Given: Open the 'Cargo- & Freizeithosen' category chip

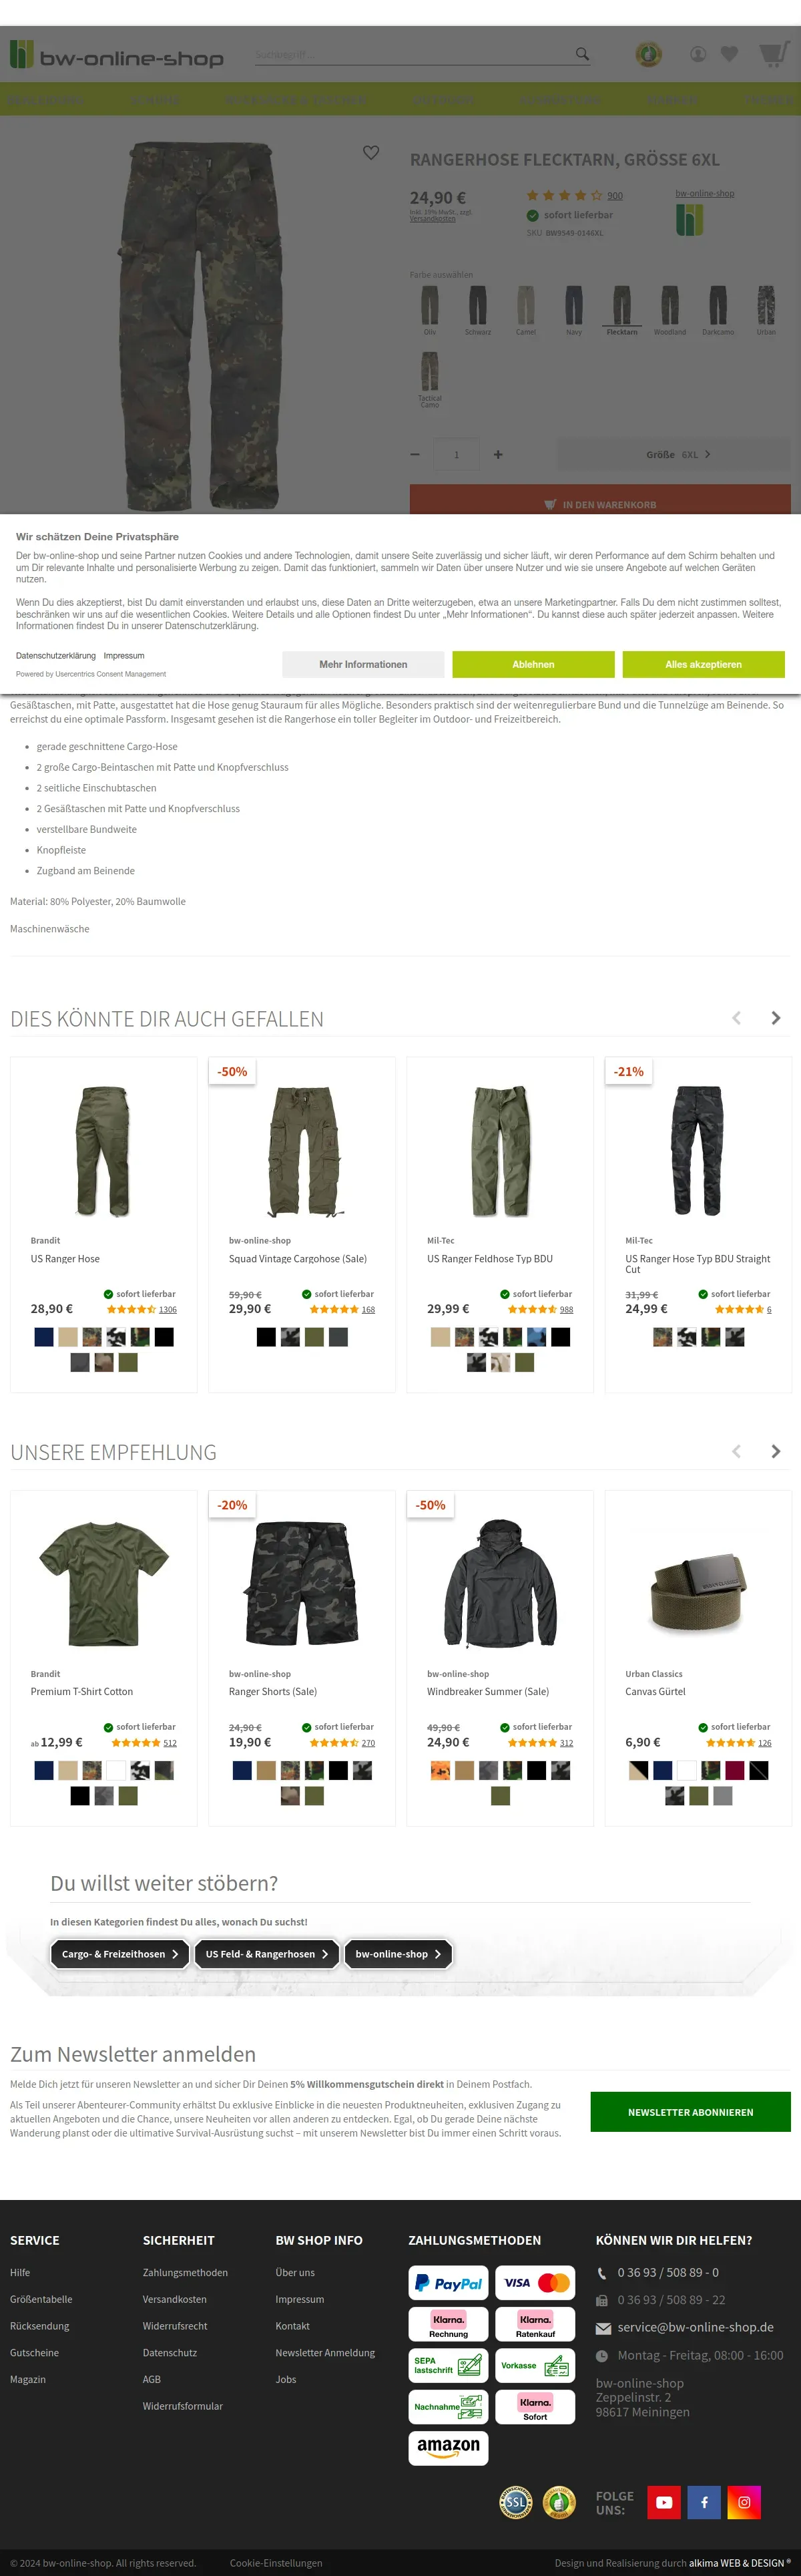Looking at the screenshot, I should click(120, 1954).
